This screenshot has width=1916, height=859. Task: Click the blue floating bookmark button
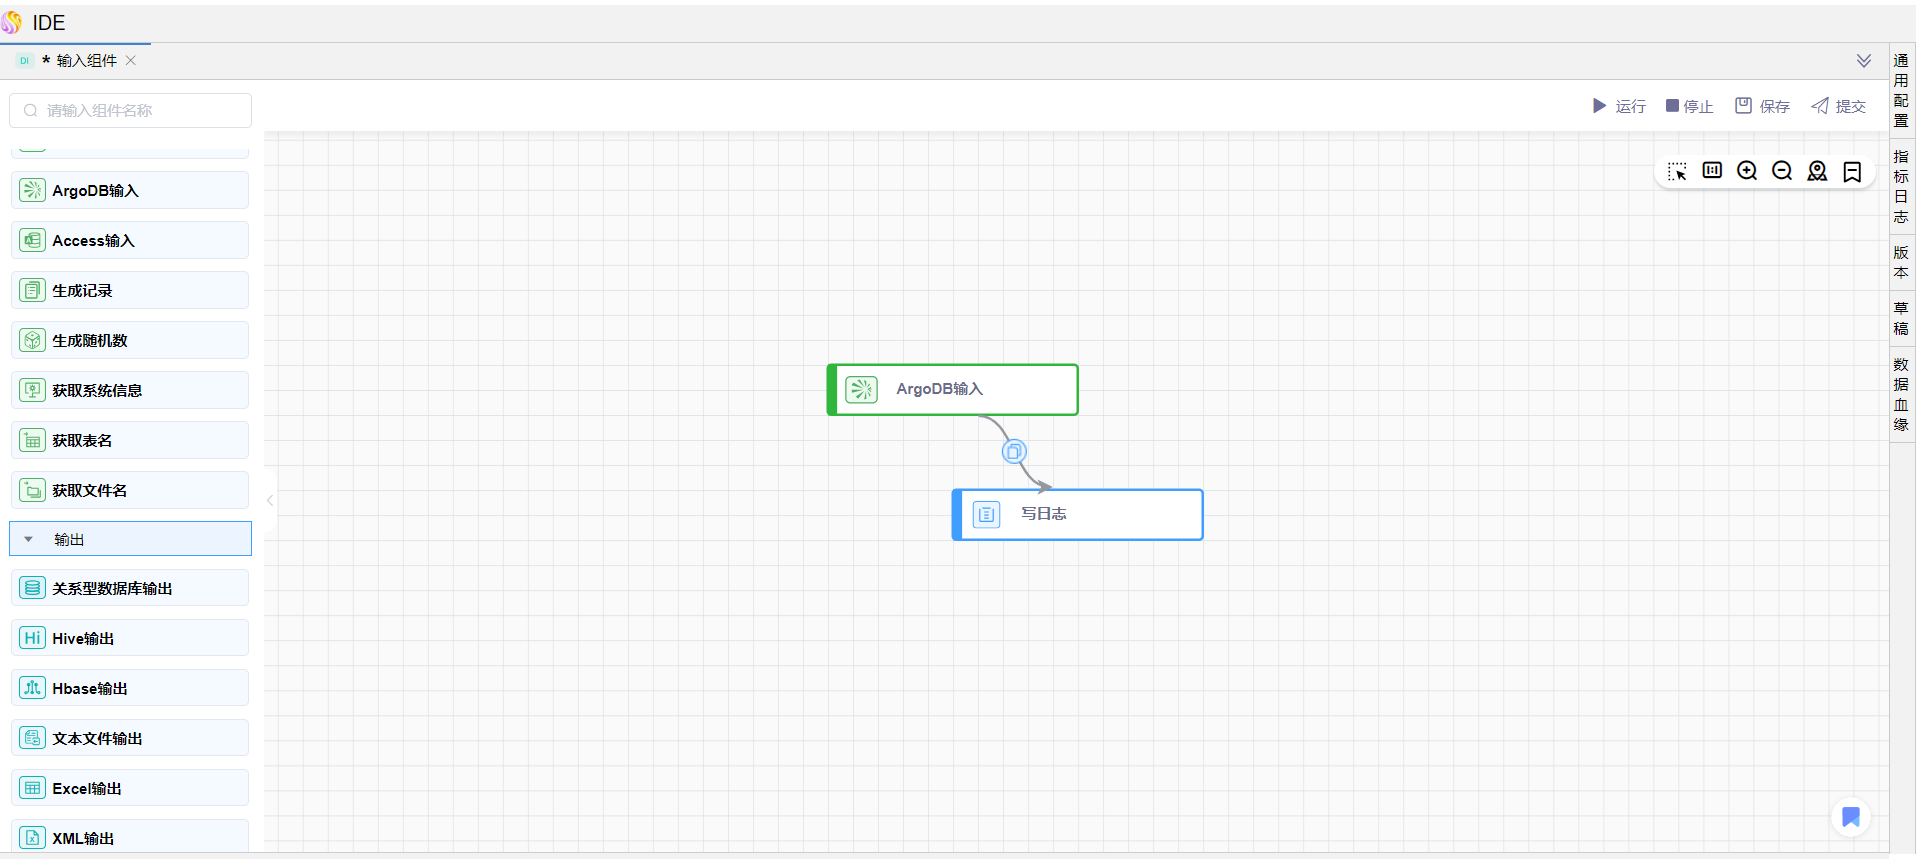(x=1850, y=817)
